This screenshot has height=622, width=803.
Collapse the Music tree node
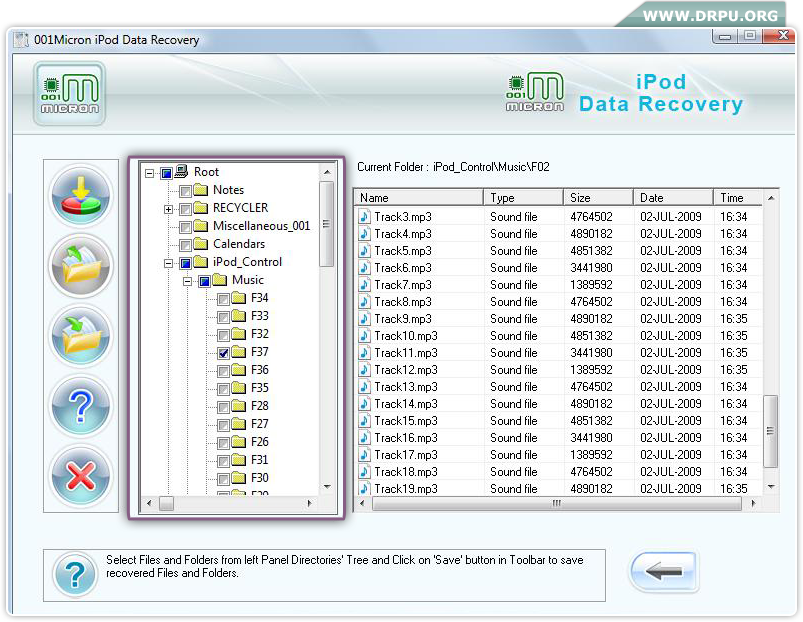coord(187,281)
